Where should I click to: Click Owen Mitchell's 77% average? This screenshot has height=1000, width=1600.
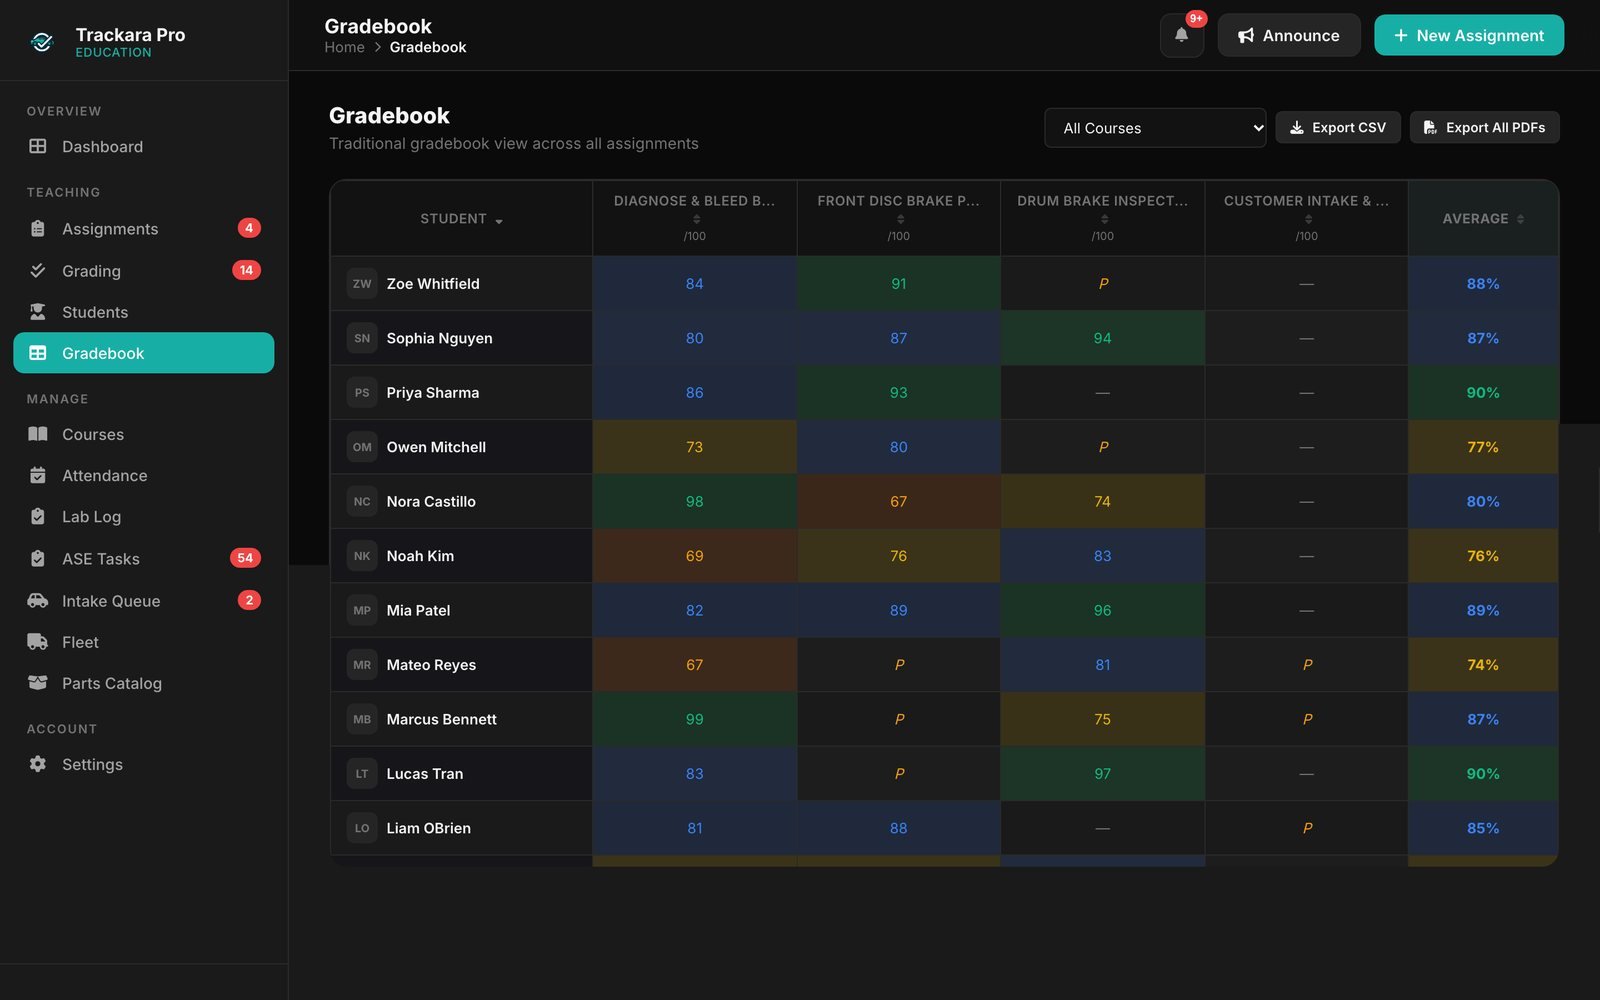1483,447
